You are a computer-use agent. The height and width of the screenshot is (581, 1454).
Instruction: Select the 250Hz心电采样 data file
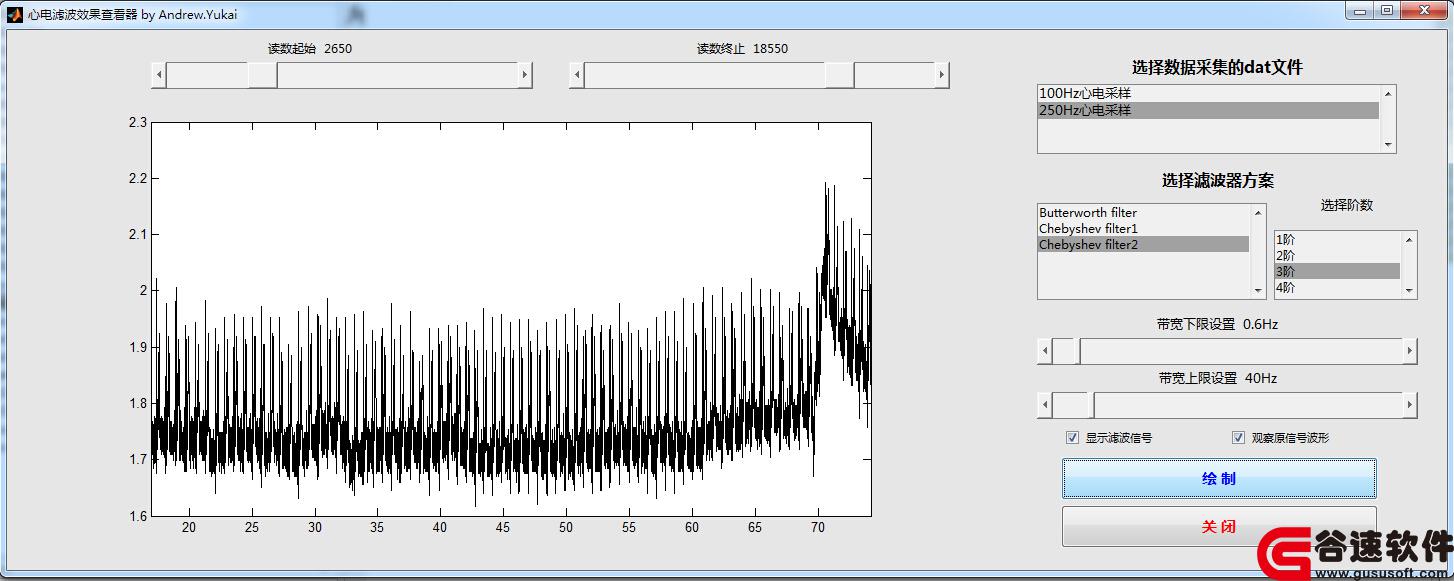1208,110
